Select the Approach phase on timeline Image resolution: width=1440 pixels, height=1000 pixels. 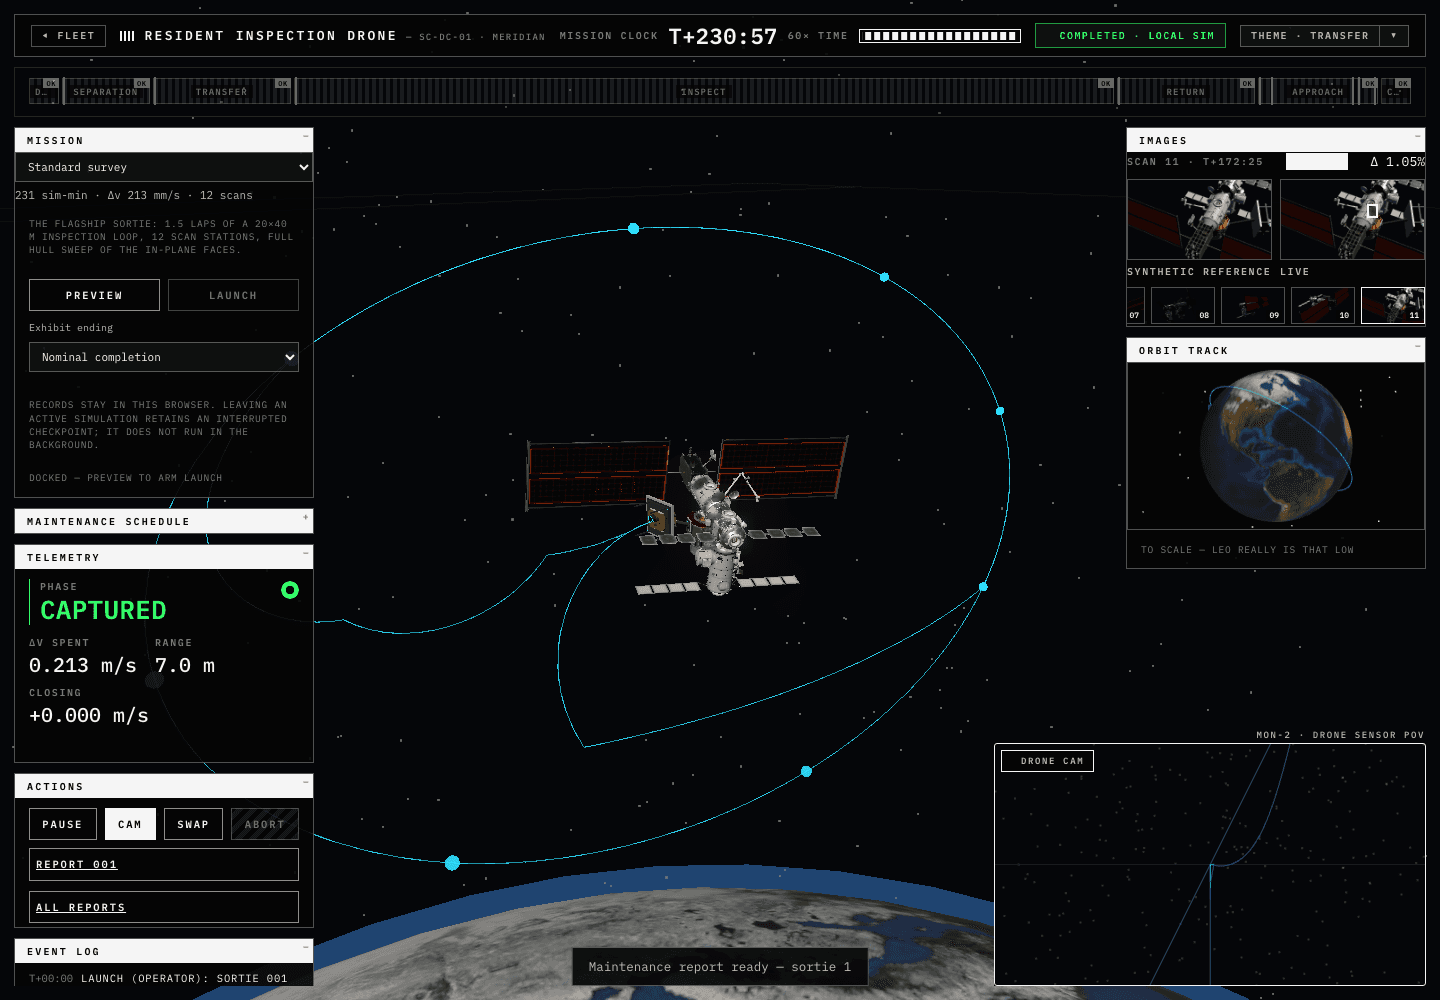click(x=1317, y=91)
